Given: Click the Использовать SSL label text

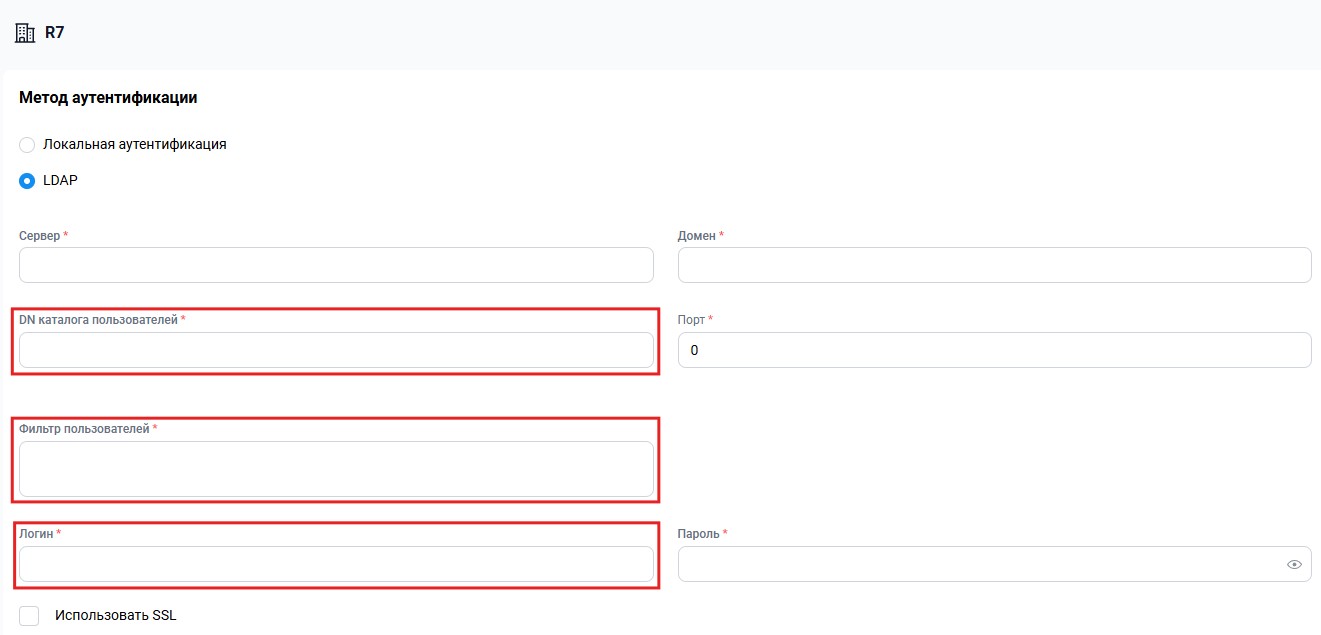Looking at the screenshot, I should coord(116,616).
